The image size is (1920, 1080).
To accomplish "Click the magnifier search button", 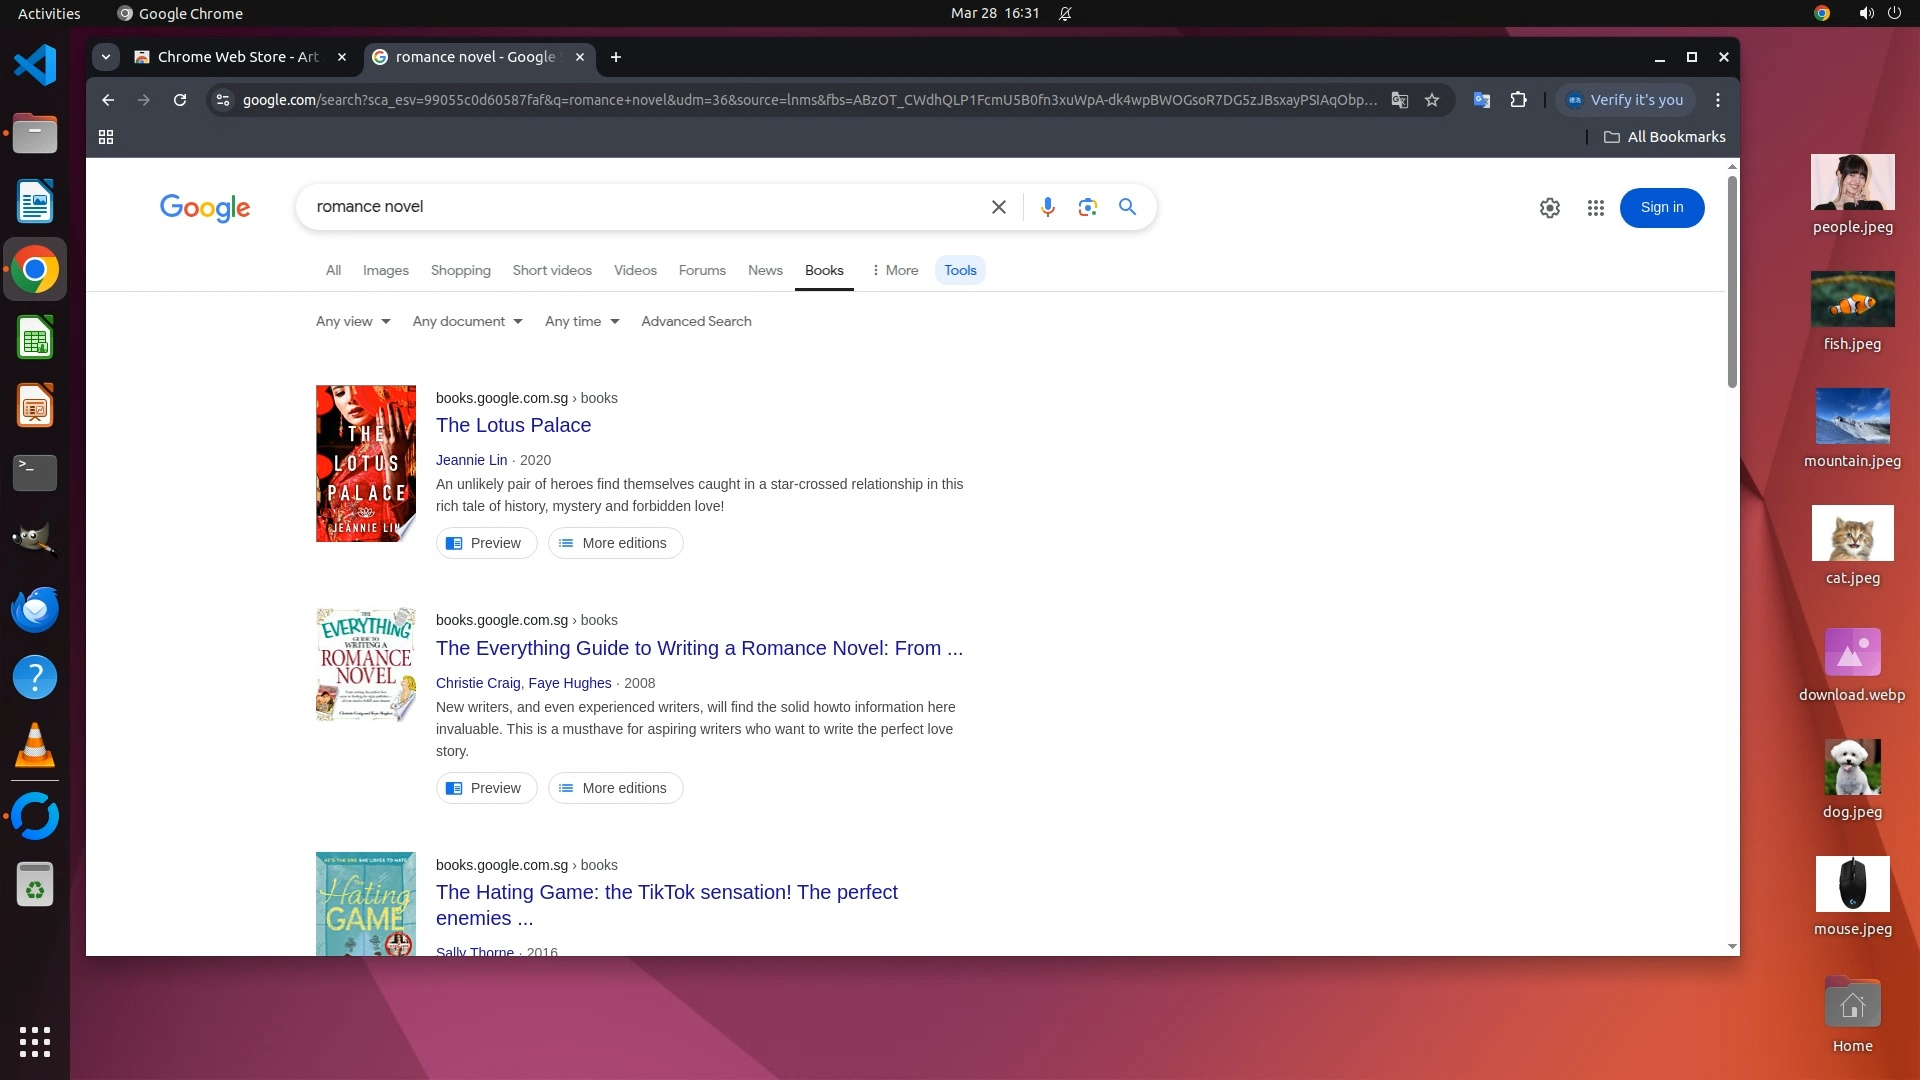I will 1127,207.
